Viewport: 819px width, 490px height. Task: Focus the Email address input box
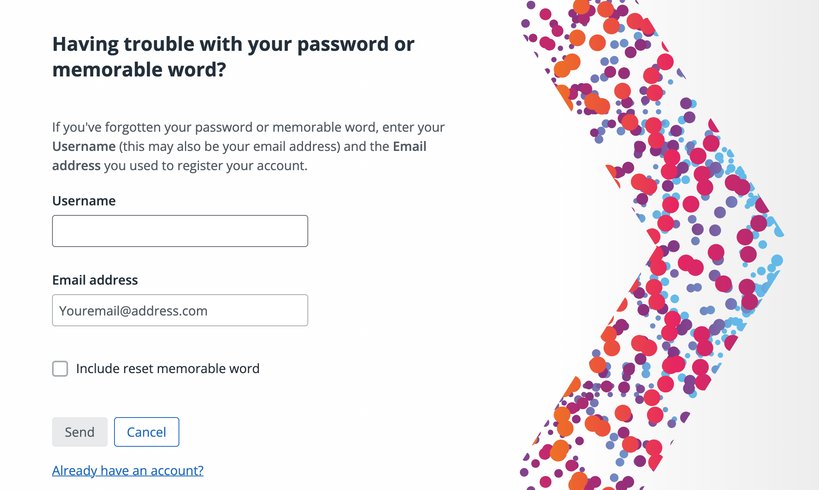tap(180, 310)
